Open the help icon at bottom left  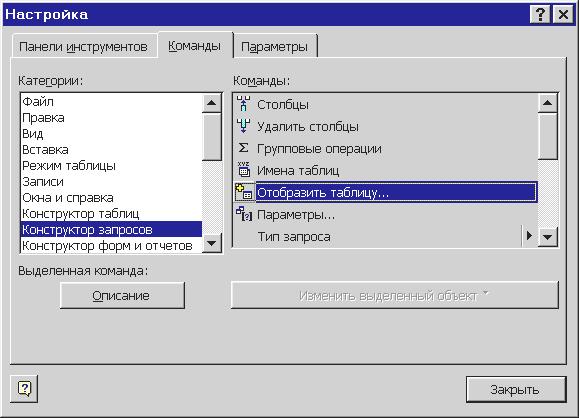[24, 388]
